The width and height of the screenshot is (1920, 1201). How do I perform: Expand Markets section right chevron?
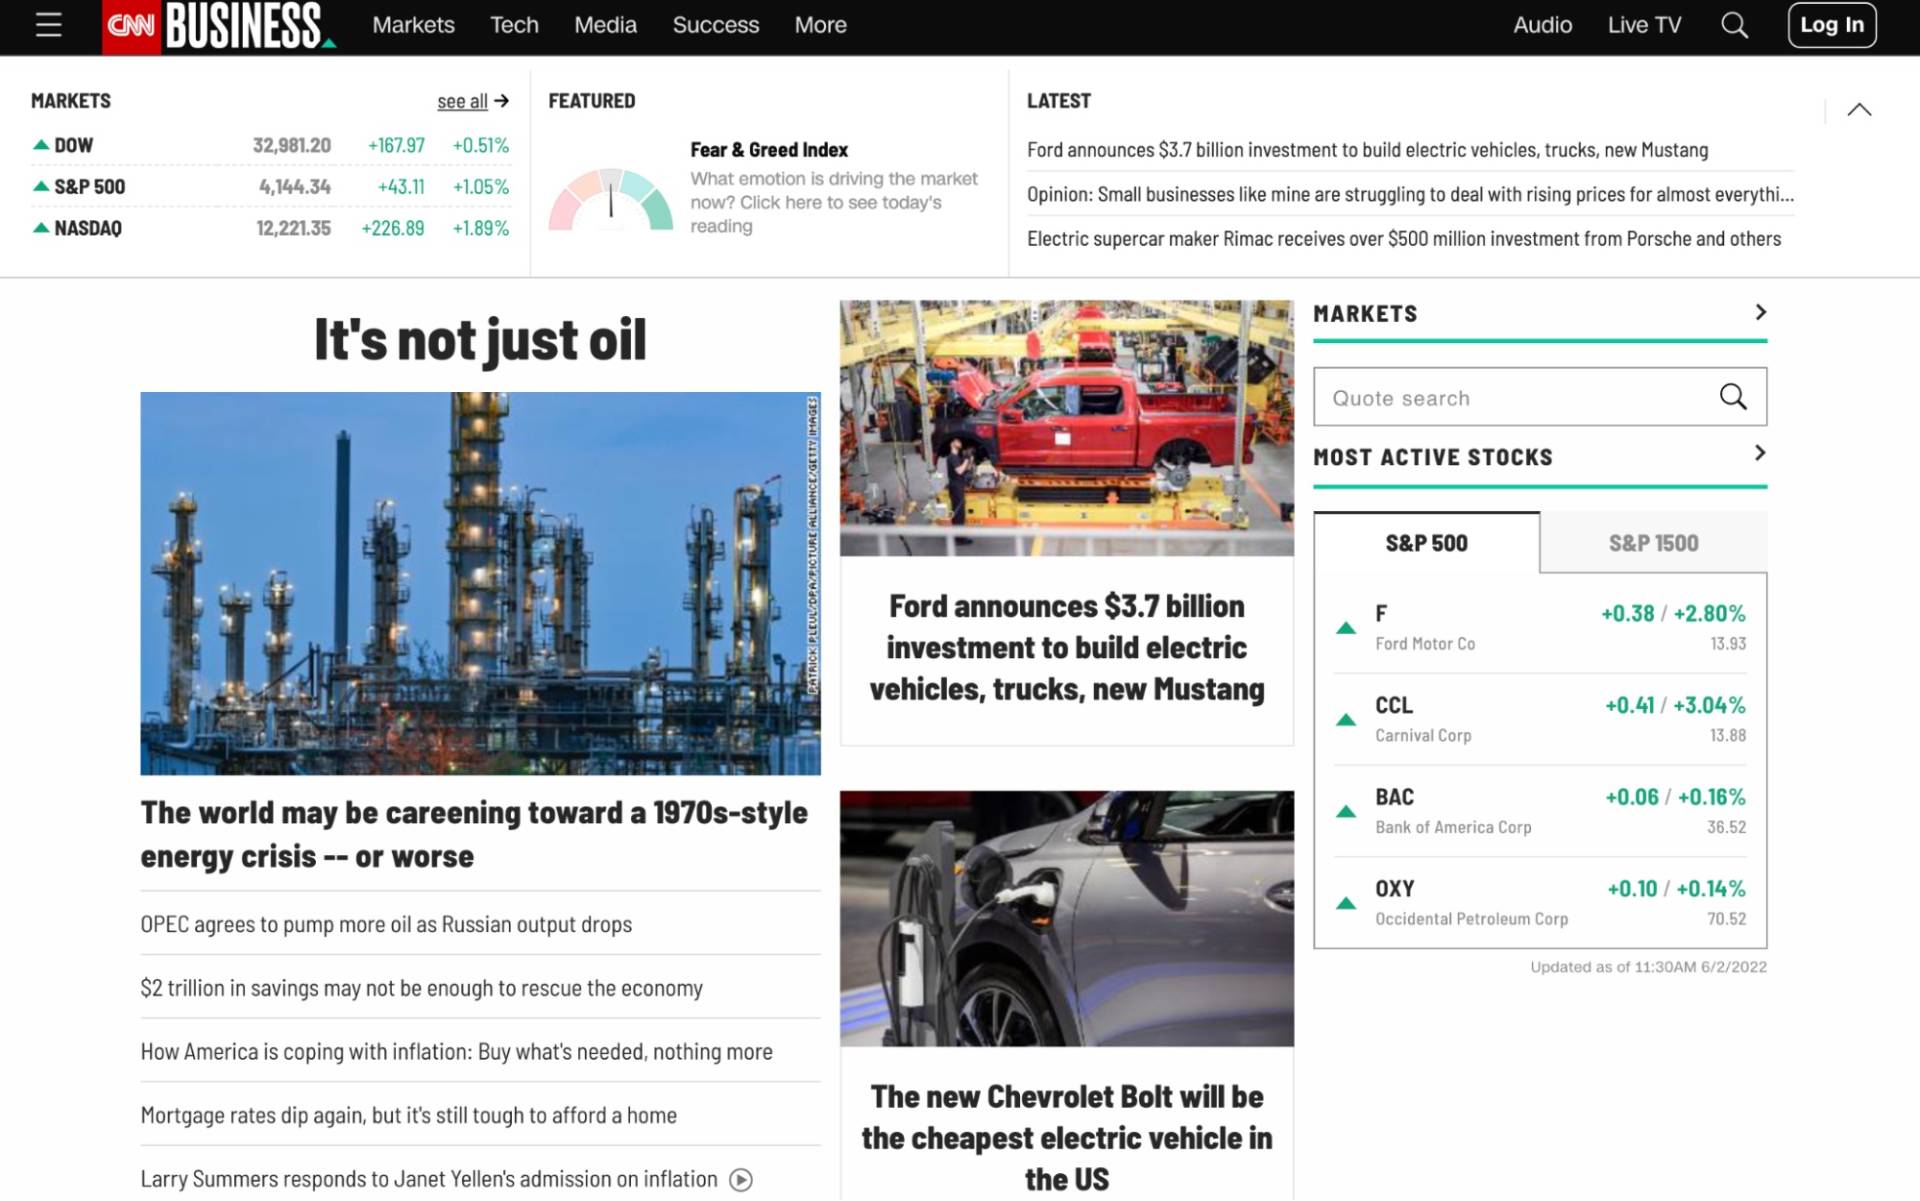click(1760, 312)
